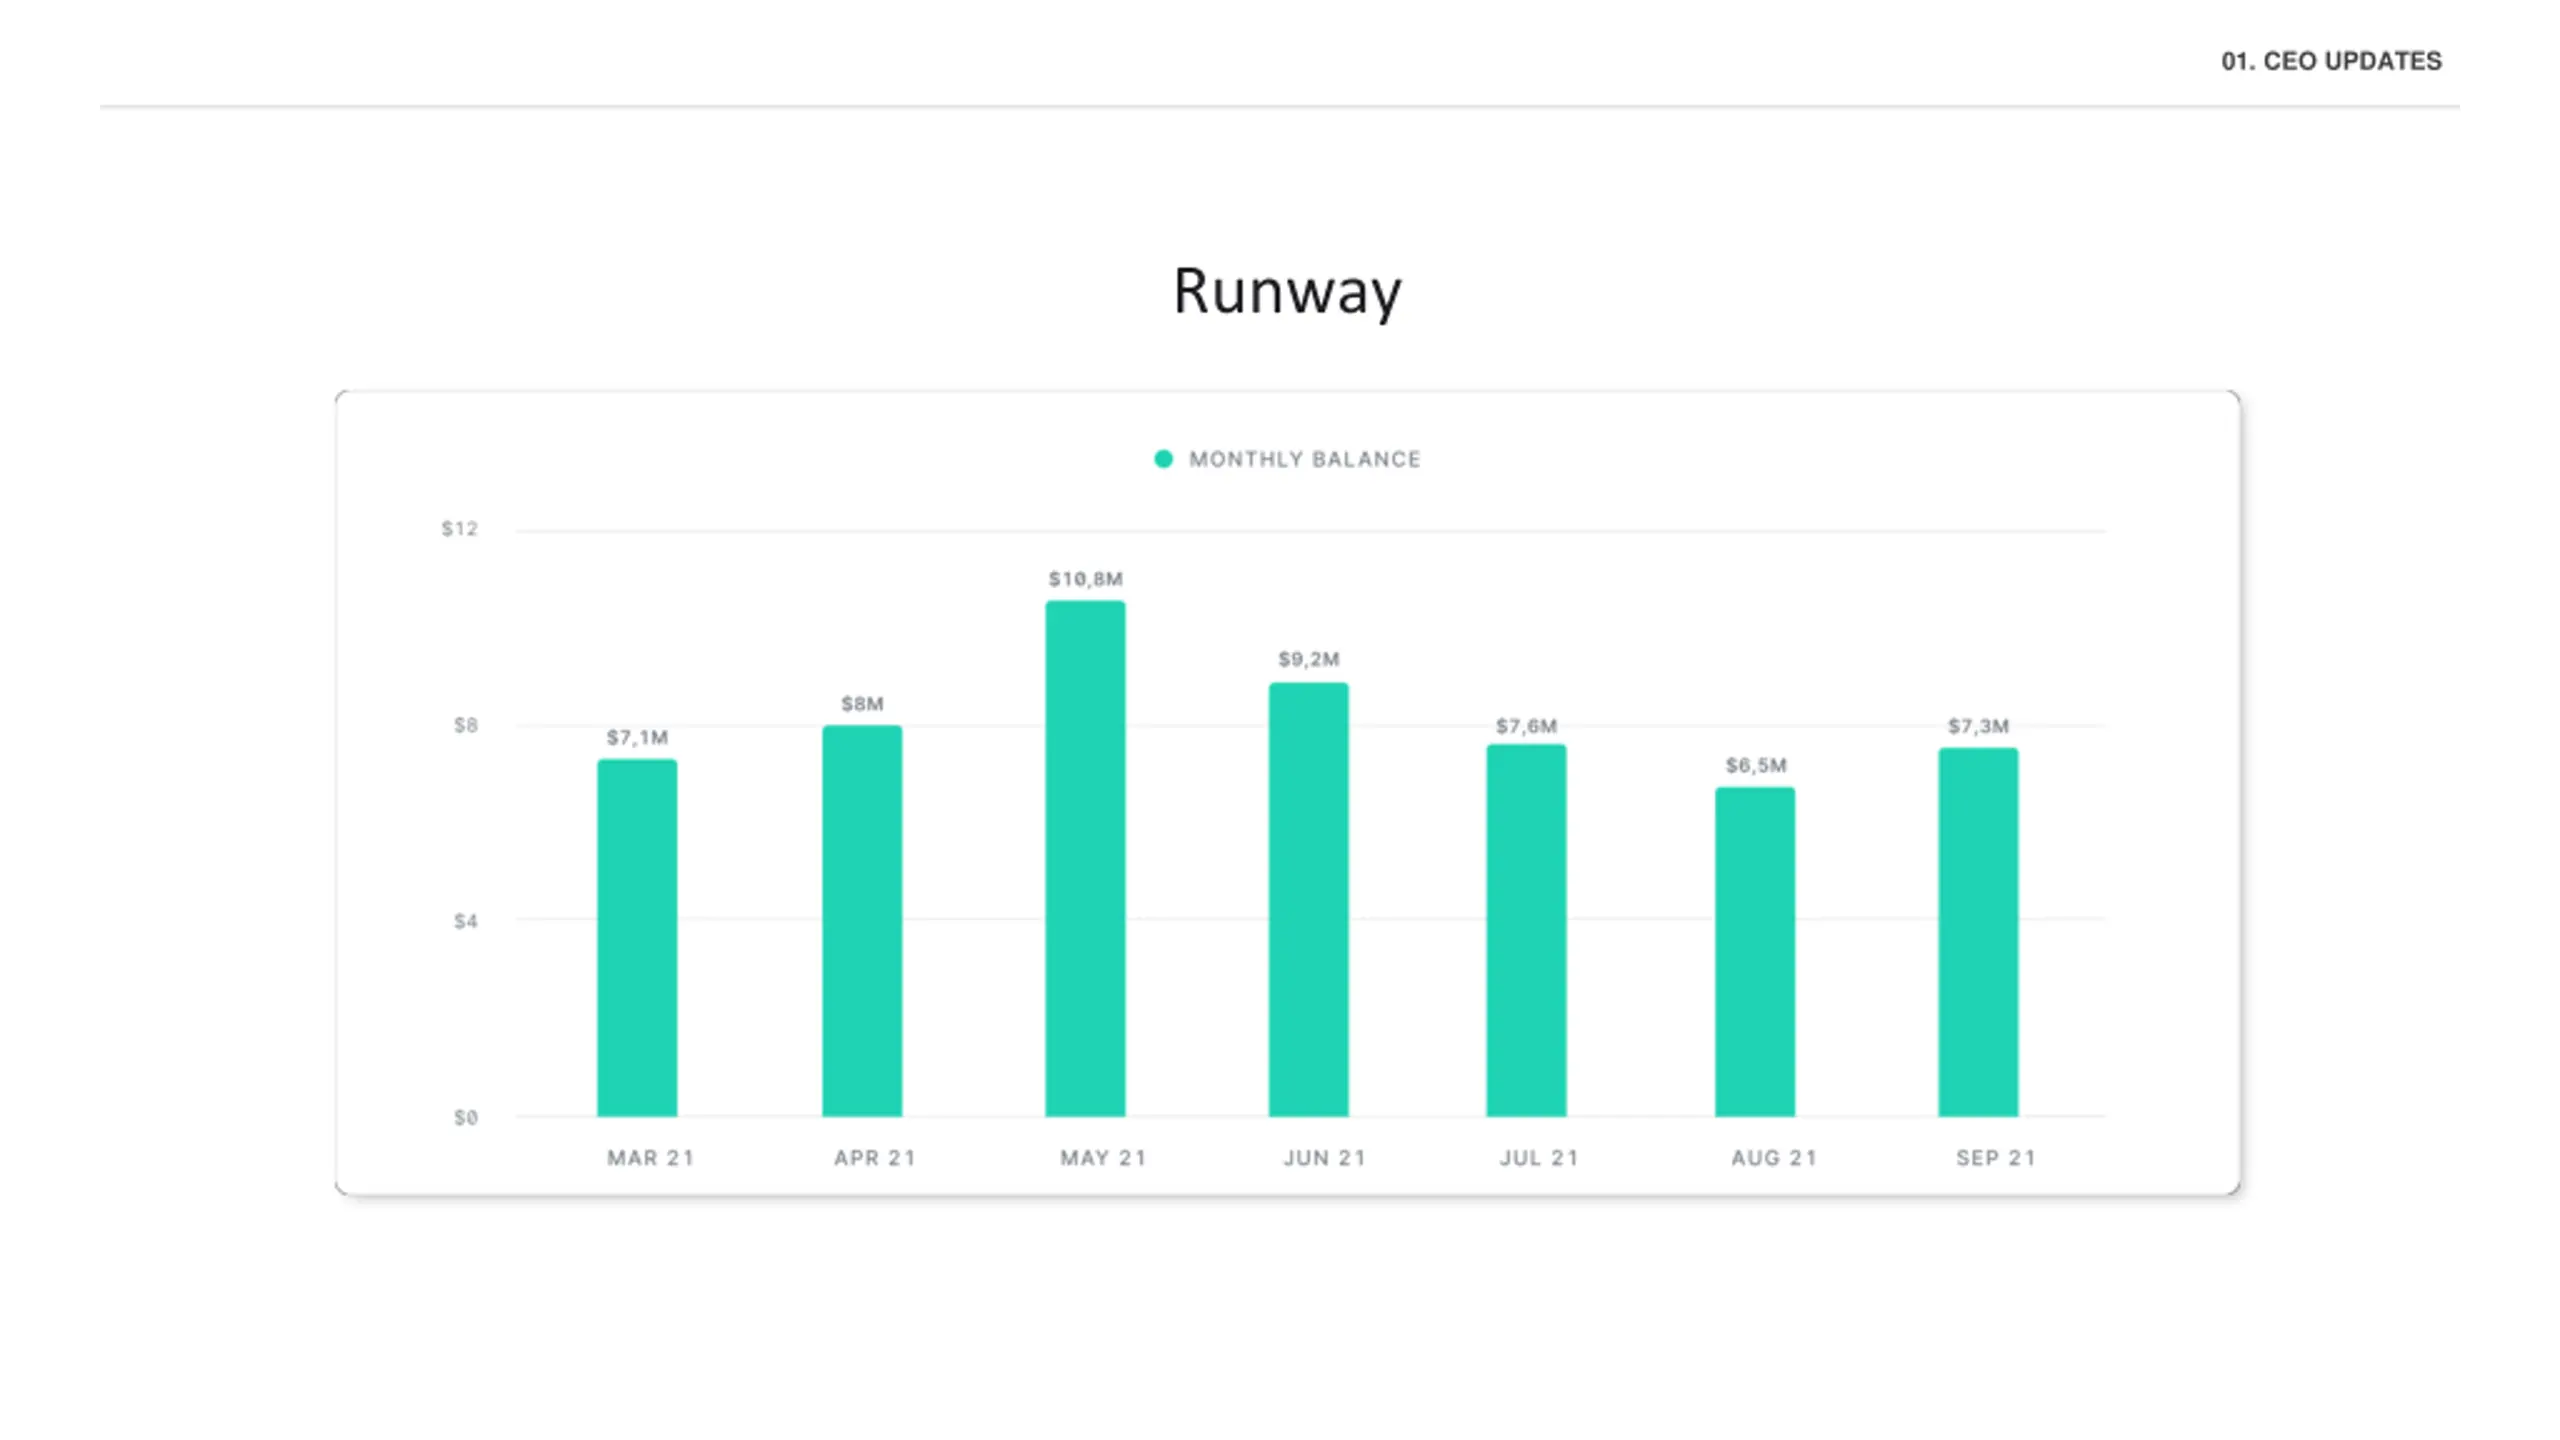Select the MAY 21 axis label
Viewport: 2560px width, 1440px height.
(x=1103, y=1157)
